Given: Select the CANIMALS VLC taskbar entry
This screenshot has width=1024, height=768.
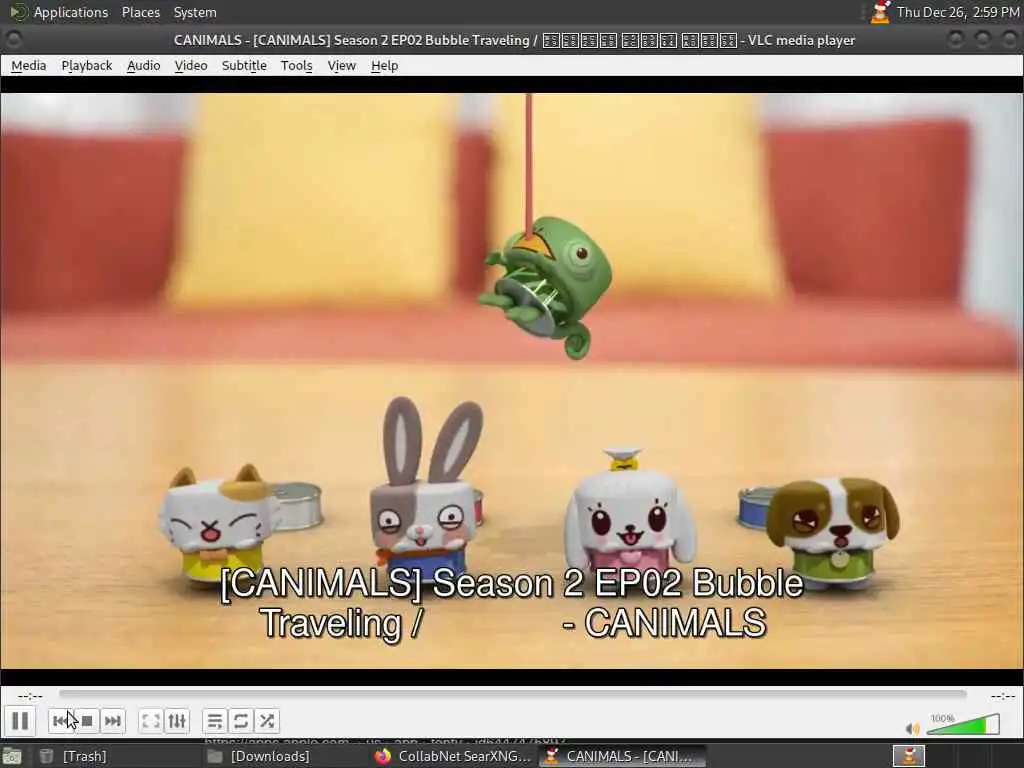Looking at the screenshot, I should (620, 756).
